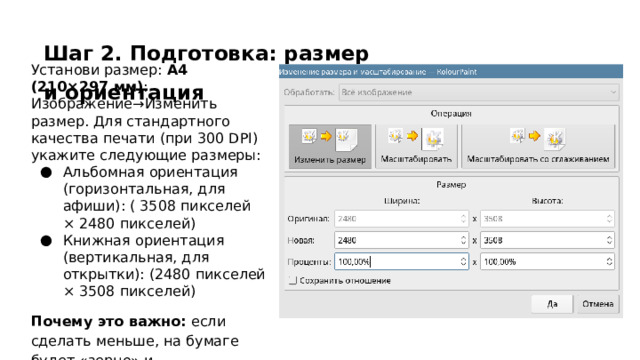Click the Проценты width spinner arrows
This screenshot has height=360, width=640.
pyautogui.click(x=463, y=262)
